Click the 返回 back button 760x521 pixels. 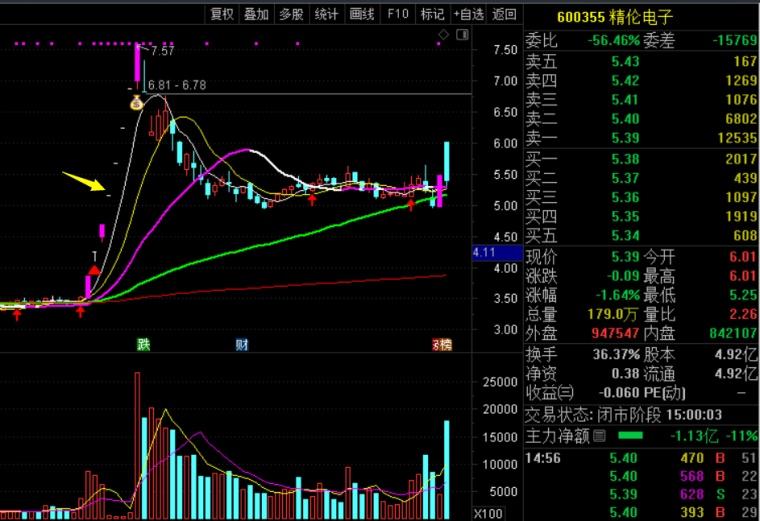coord(505,13)
